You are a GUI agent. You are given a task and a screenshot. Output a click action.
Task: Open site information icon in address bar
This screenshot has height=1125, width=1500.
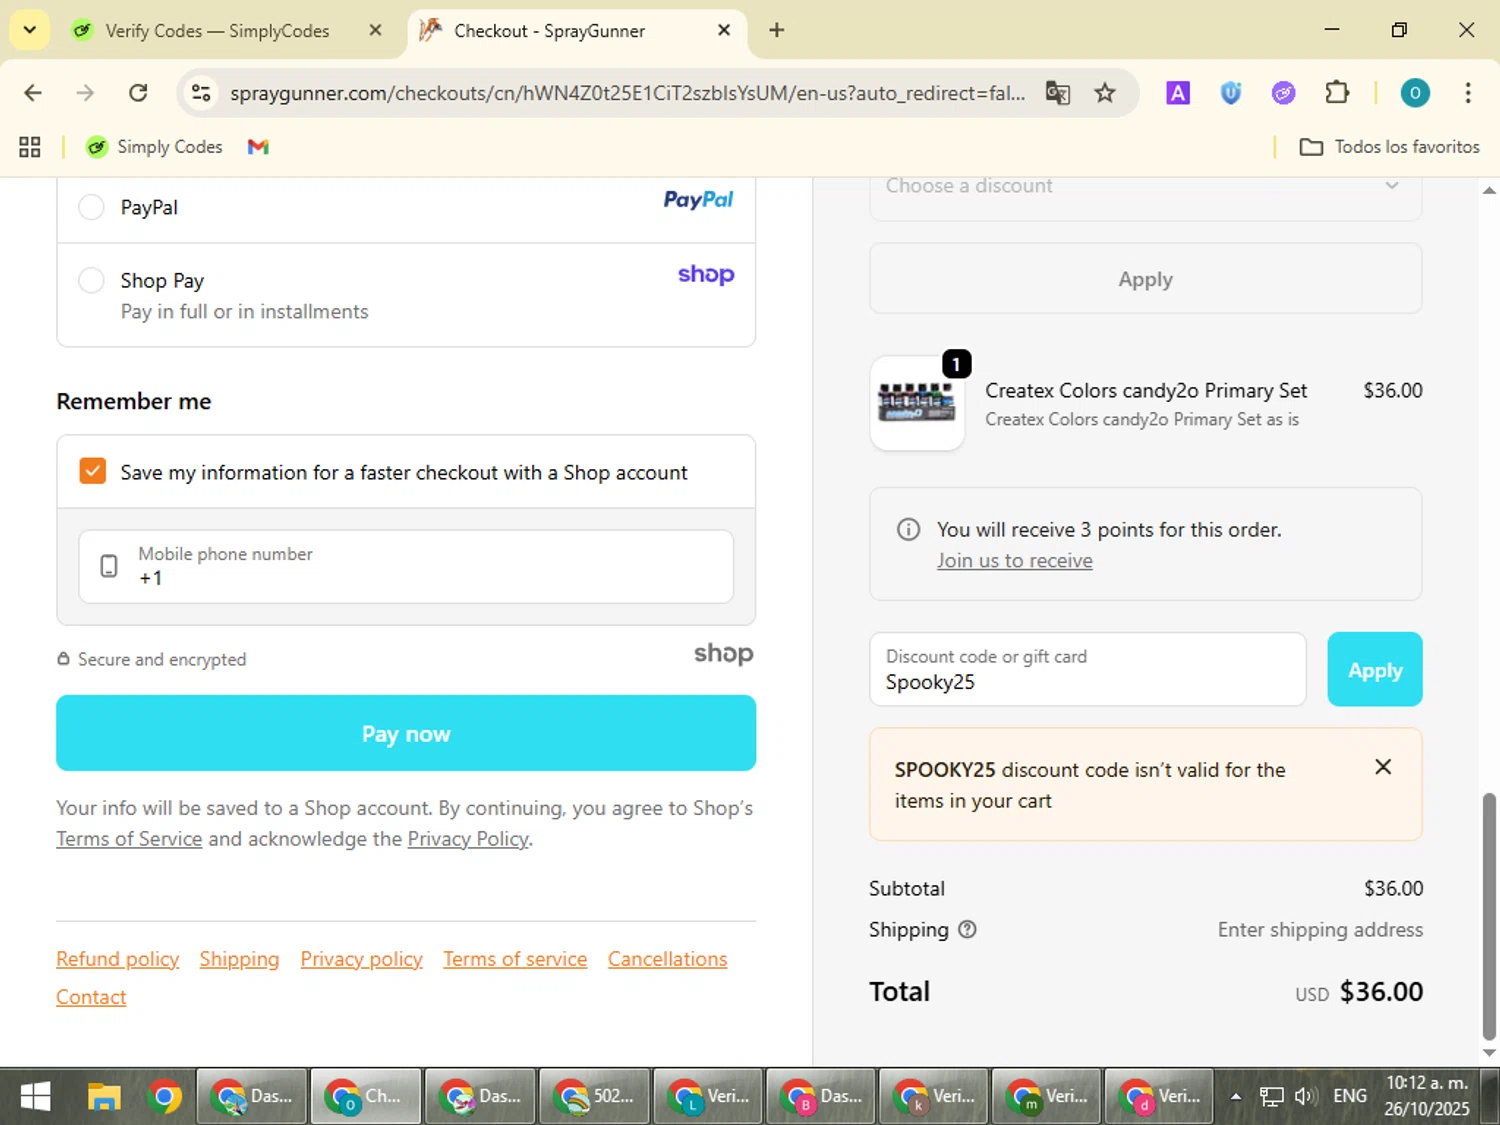click(201, 93)
